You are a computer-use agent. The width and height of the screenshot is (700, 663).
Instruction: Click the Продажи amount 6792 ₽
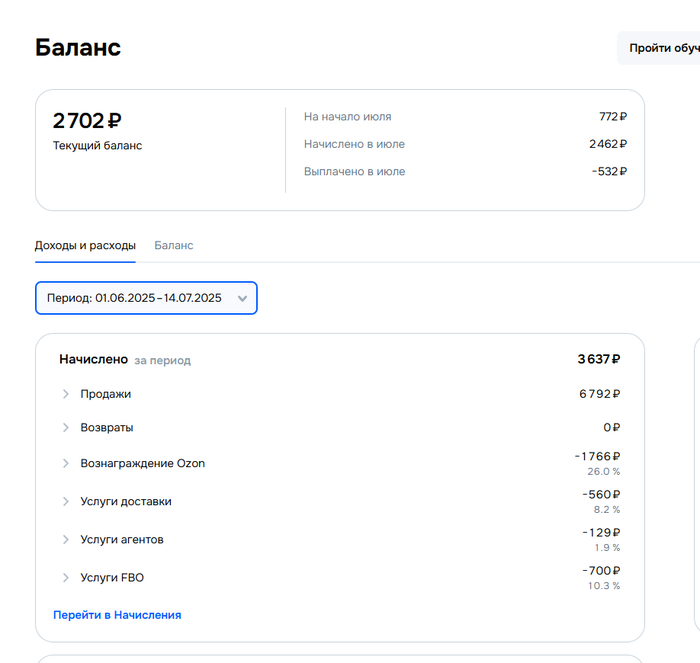[599, 394]
